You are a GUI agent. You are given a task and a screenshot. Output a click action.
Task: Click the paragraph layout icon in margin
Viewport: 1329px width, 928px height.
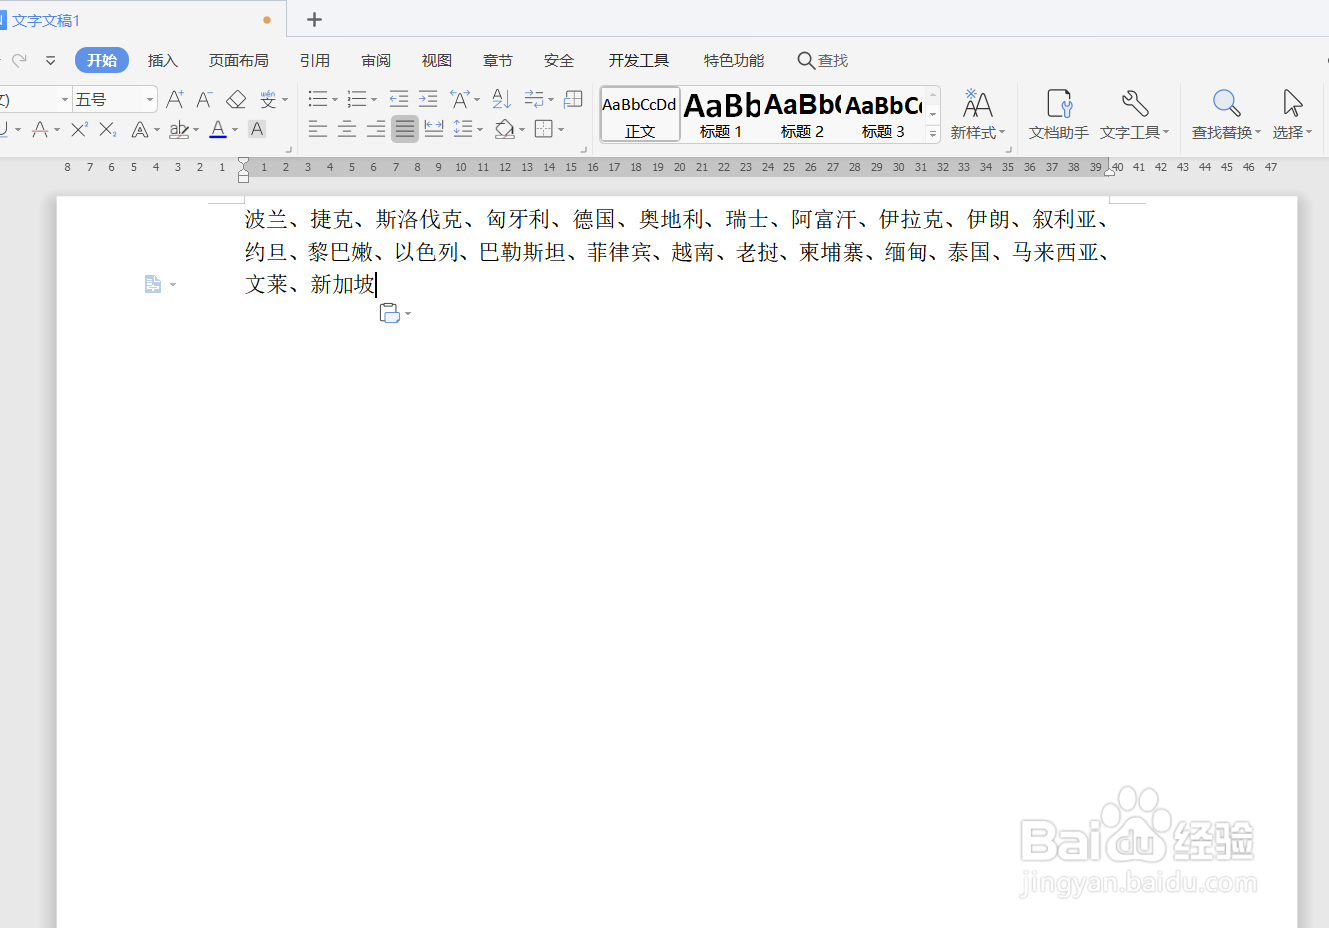(153, 285)
